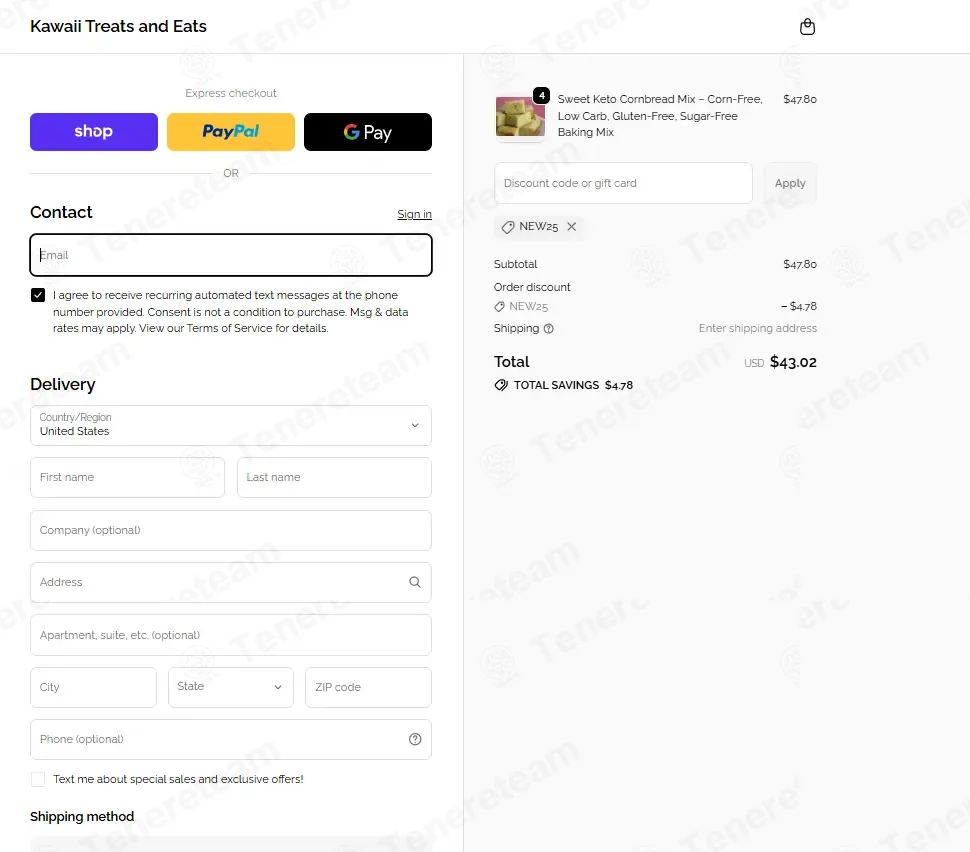Remove the NEW25 discount code tag
Screen dimensions: 970x852
(x=572, y=226)
